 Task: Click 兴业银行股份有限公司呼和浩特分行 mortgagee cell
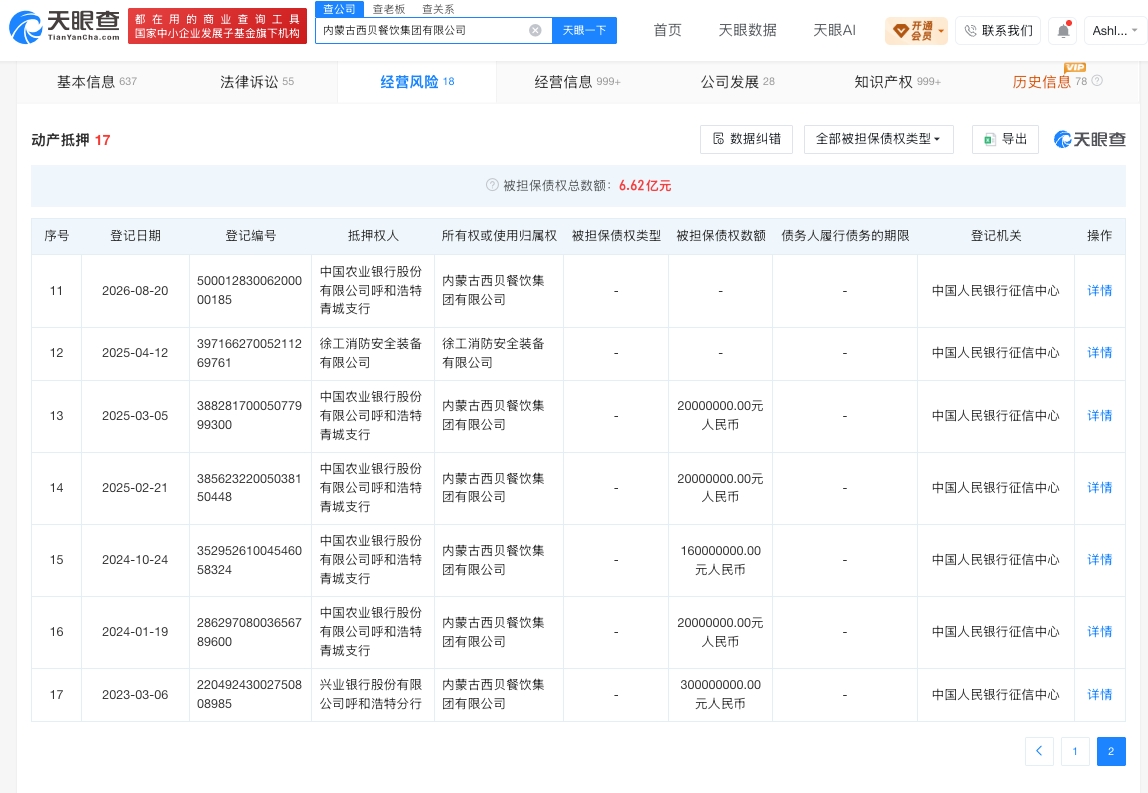pyautogui.click(x=371, y=694)
